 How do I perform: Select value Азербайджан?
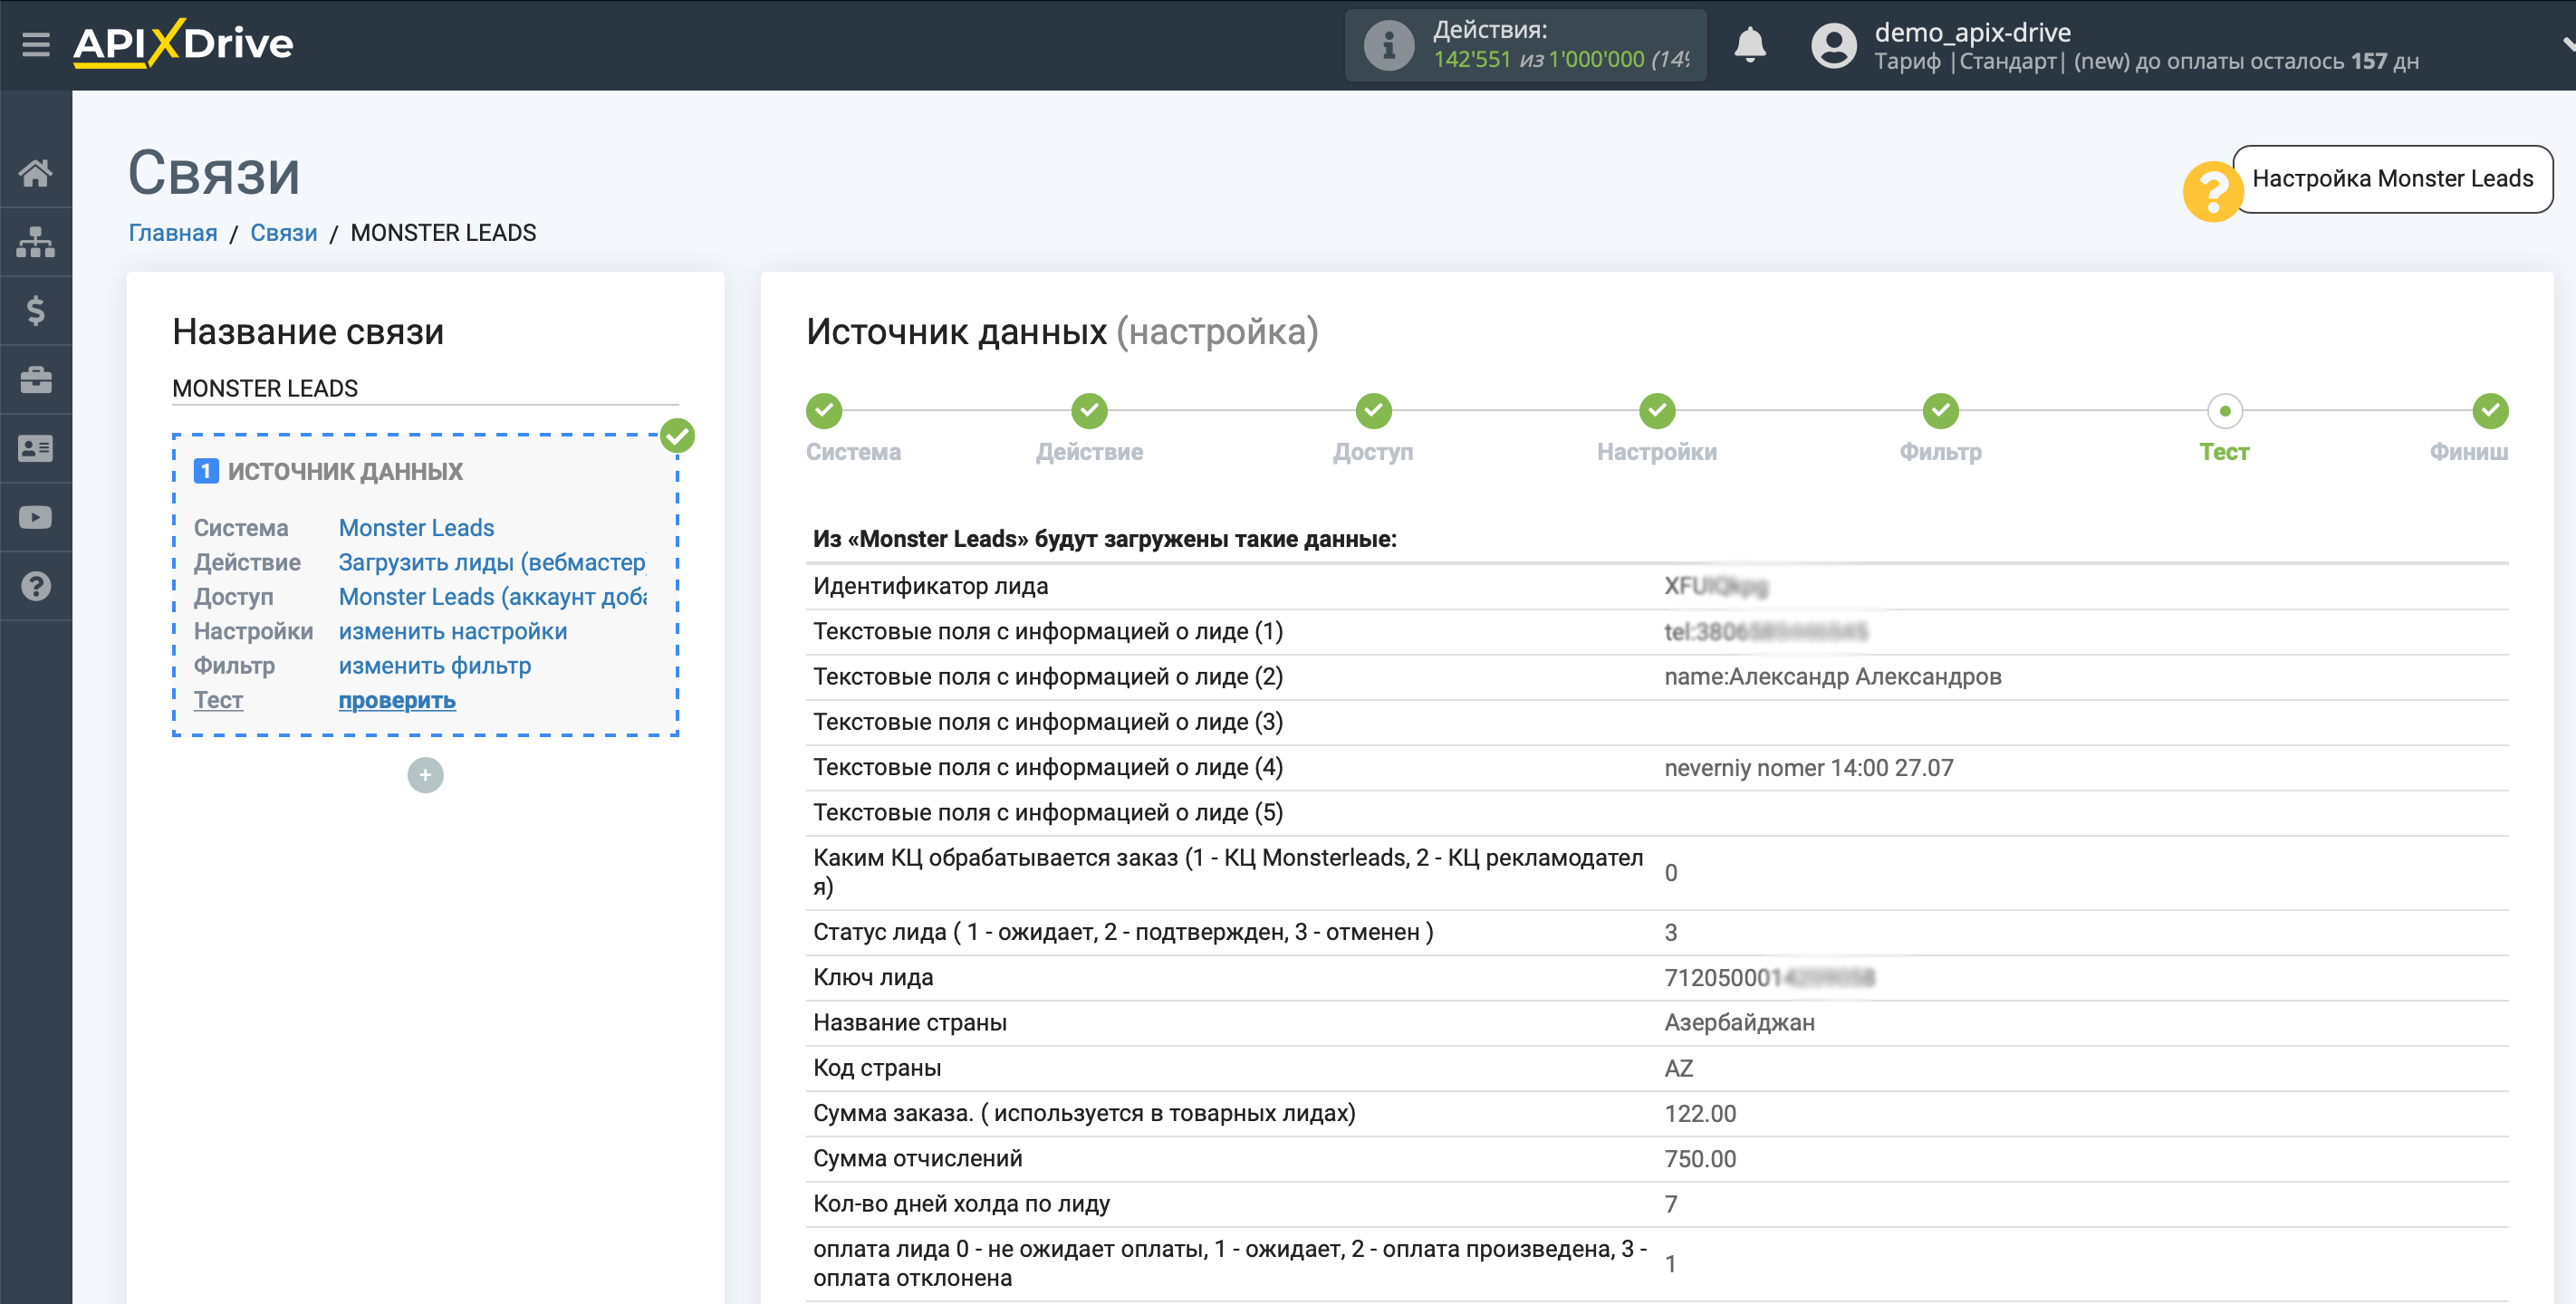coord(1739,1023)
